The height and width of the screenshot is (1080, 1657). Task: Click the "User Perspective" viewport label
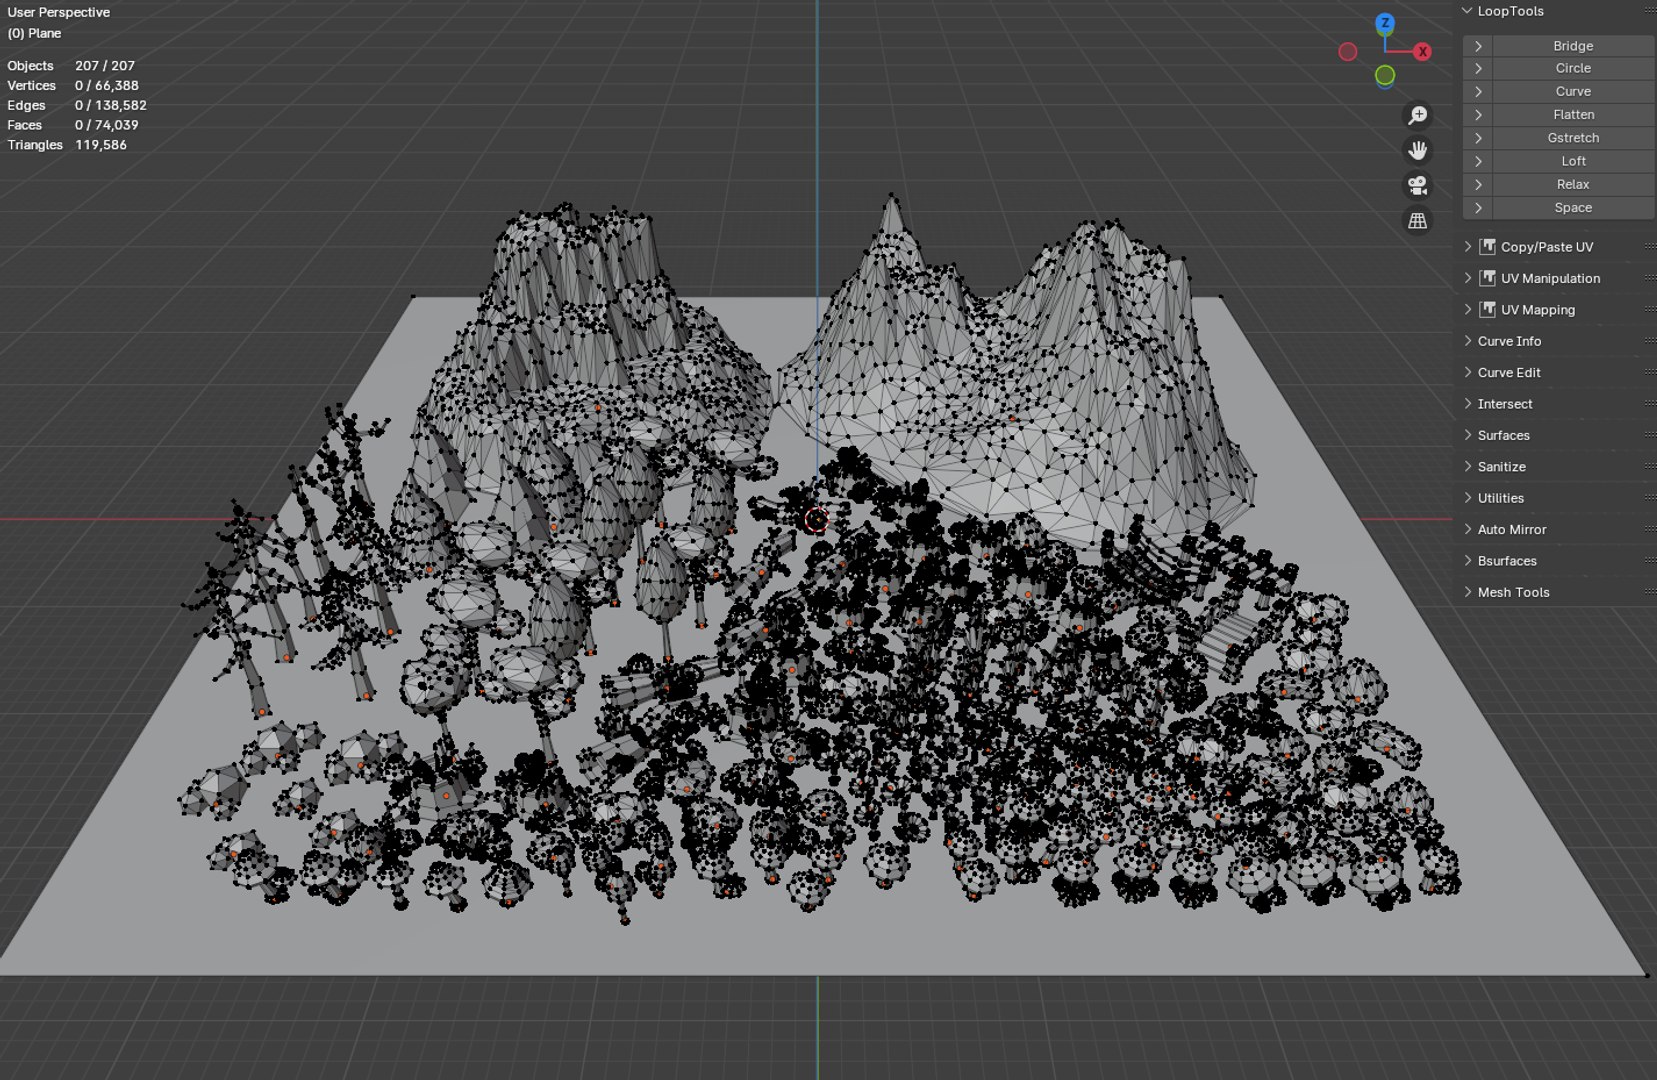pyautogui.click(x=59, y=12)
